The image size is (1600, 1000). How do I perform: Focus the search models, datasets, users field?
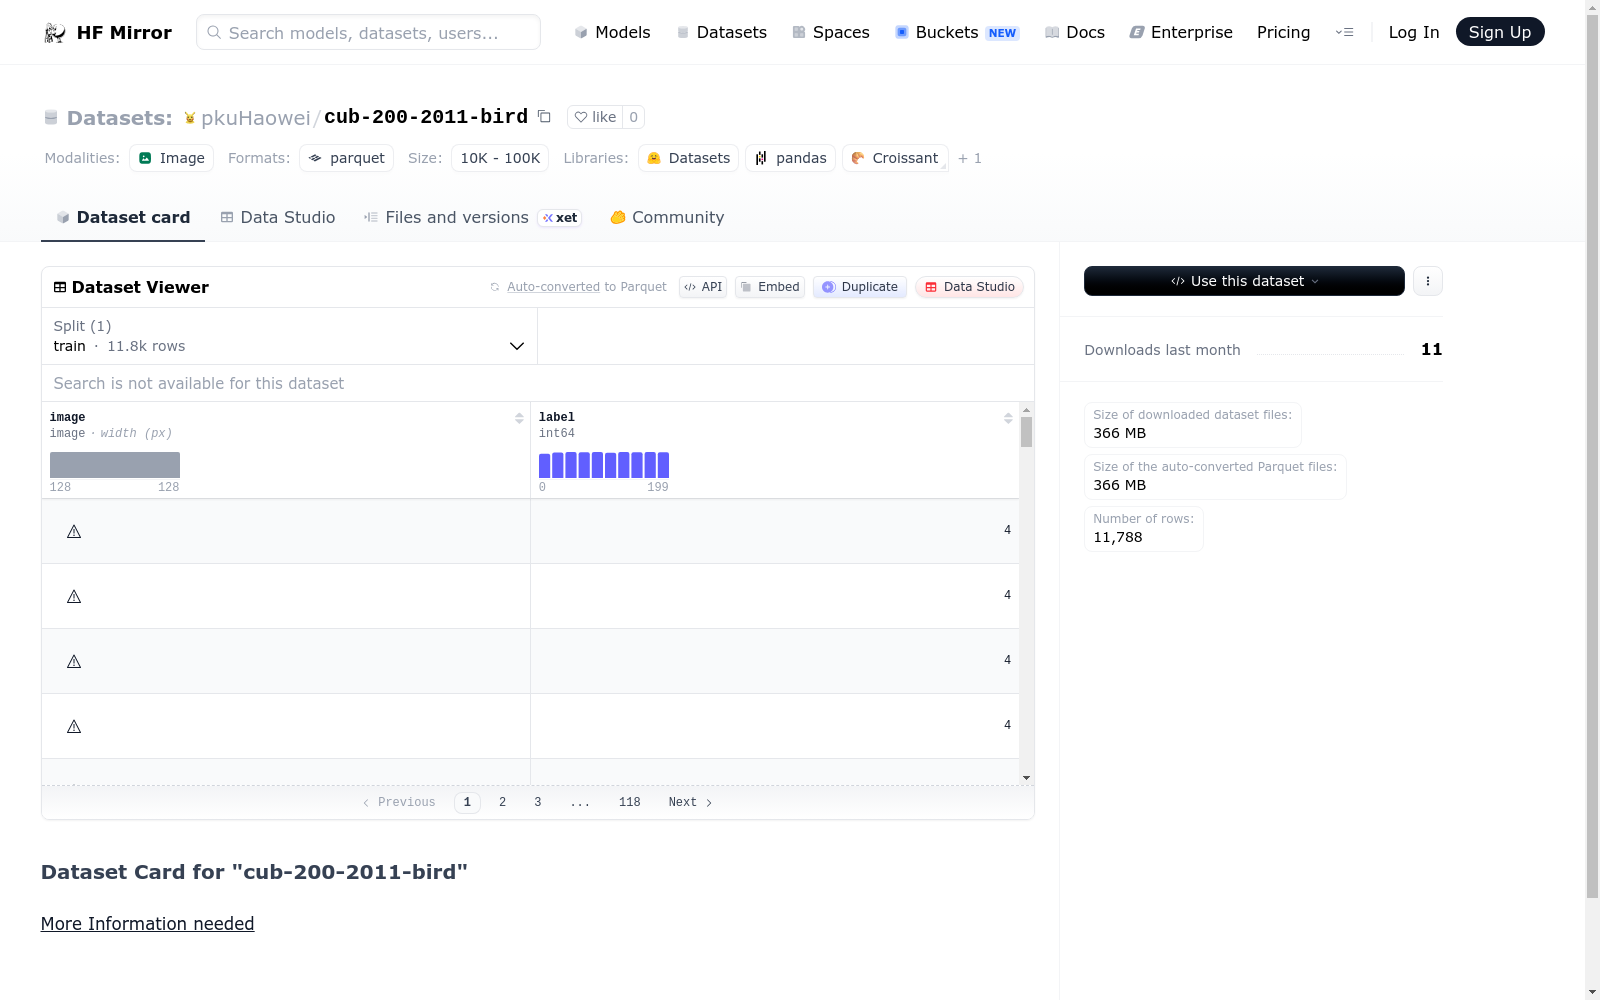click(x=368, y=32)
